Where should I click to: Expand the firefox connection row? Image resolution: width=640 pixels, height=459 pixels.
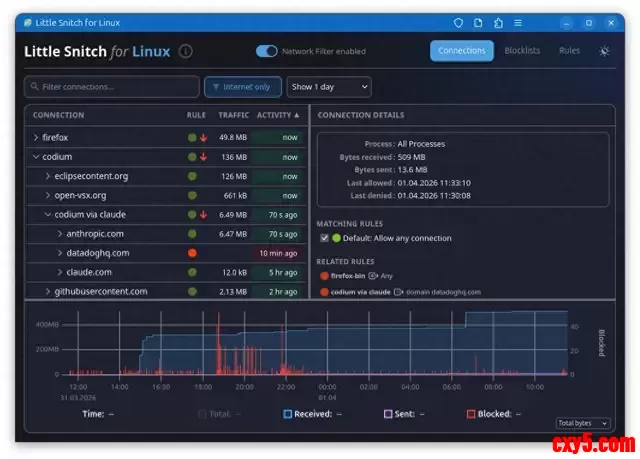pyautogui.click(x=36, y=138)
